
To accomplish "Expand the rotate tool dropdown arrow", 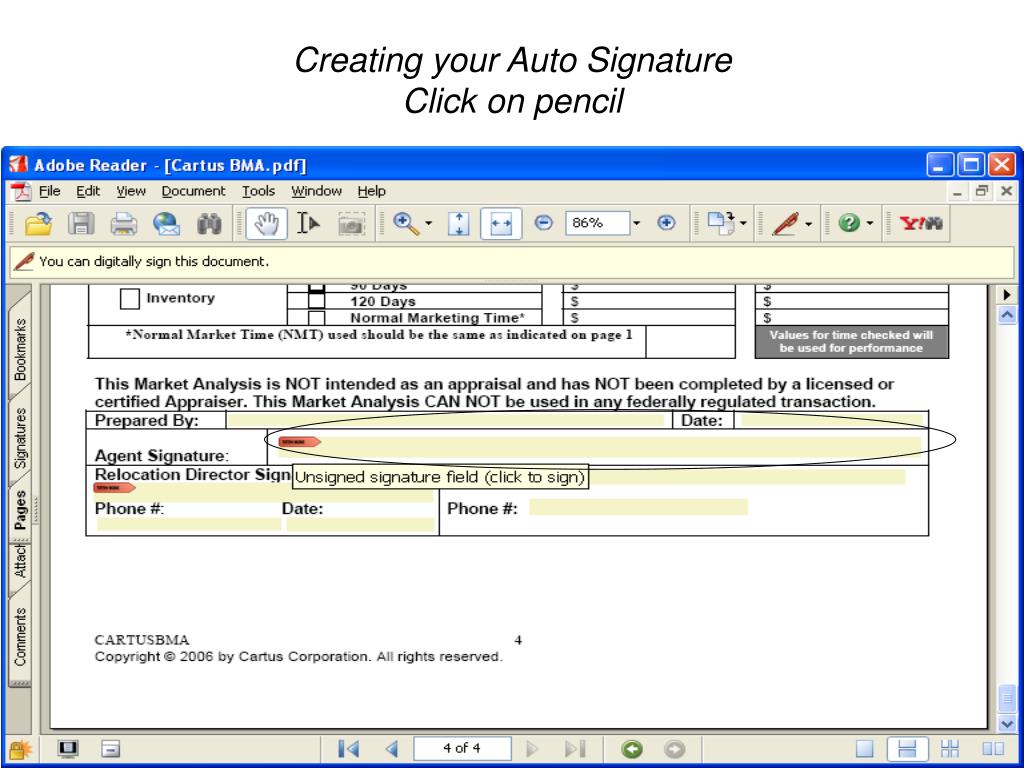I will 744,223.
